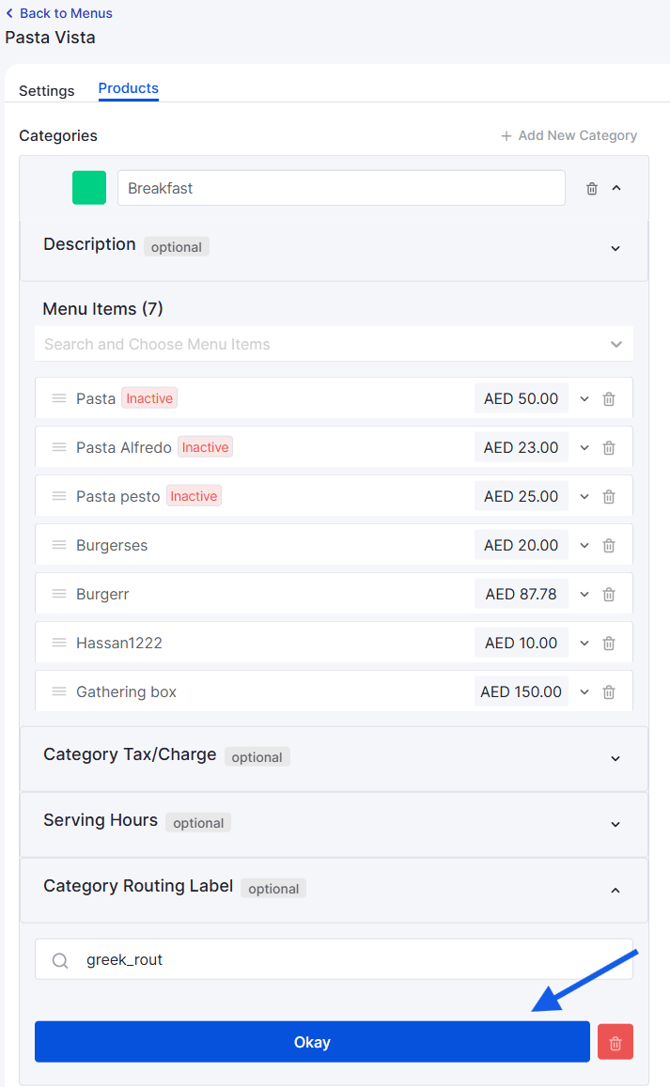
Task: Click the red delete routing label button
Action: (x=615, y=1043)
